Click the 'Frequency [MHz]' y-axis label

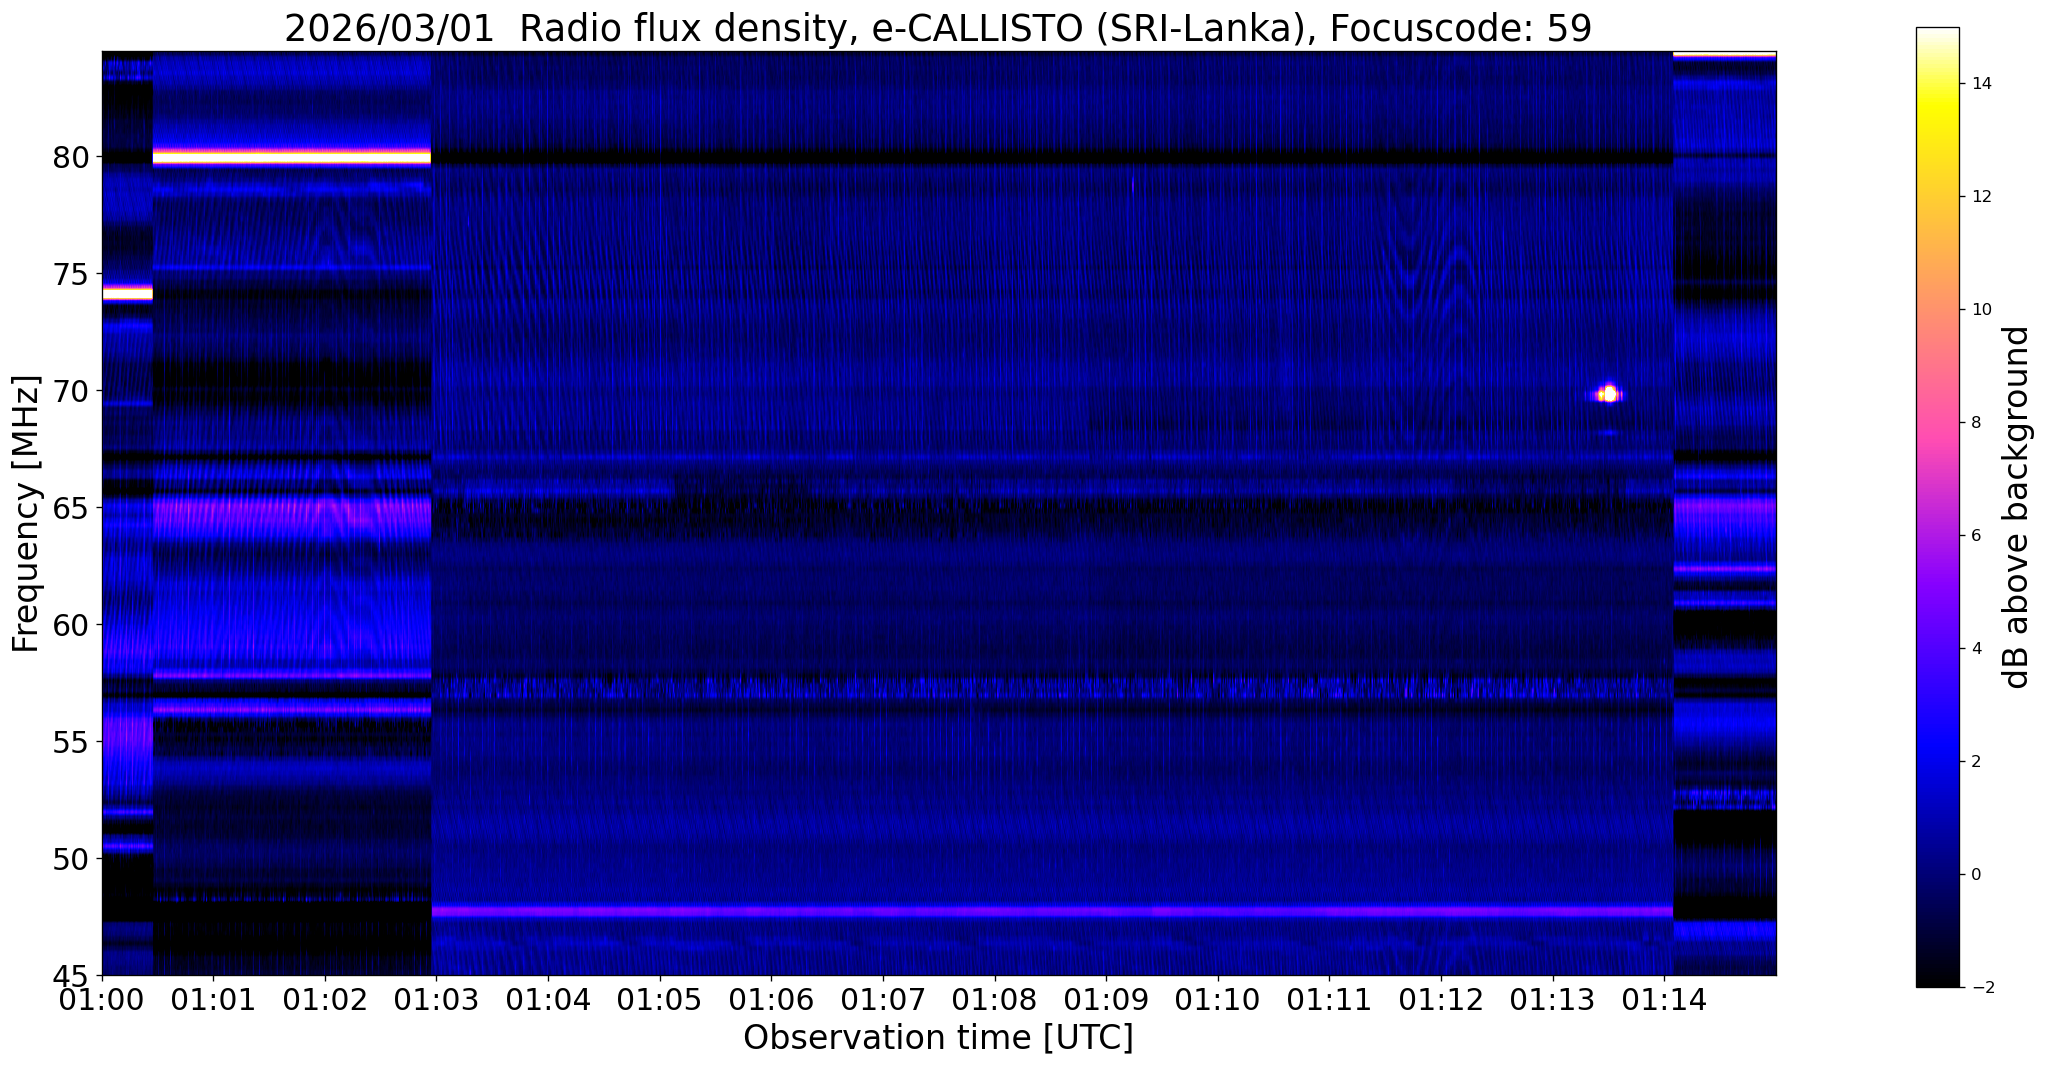[26, 514]
